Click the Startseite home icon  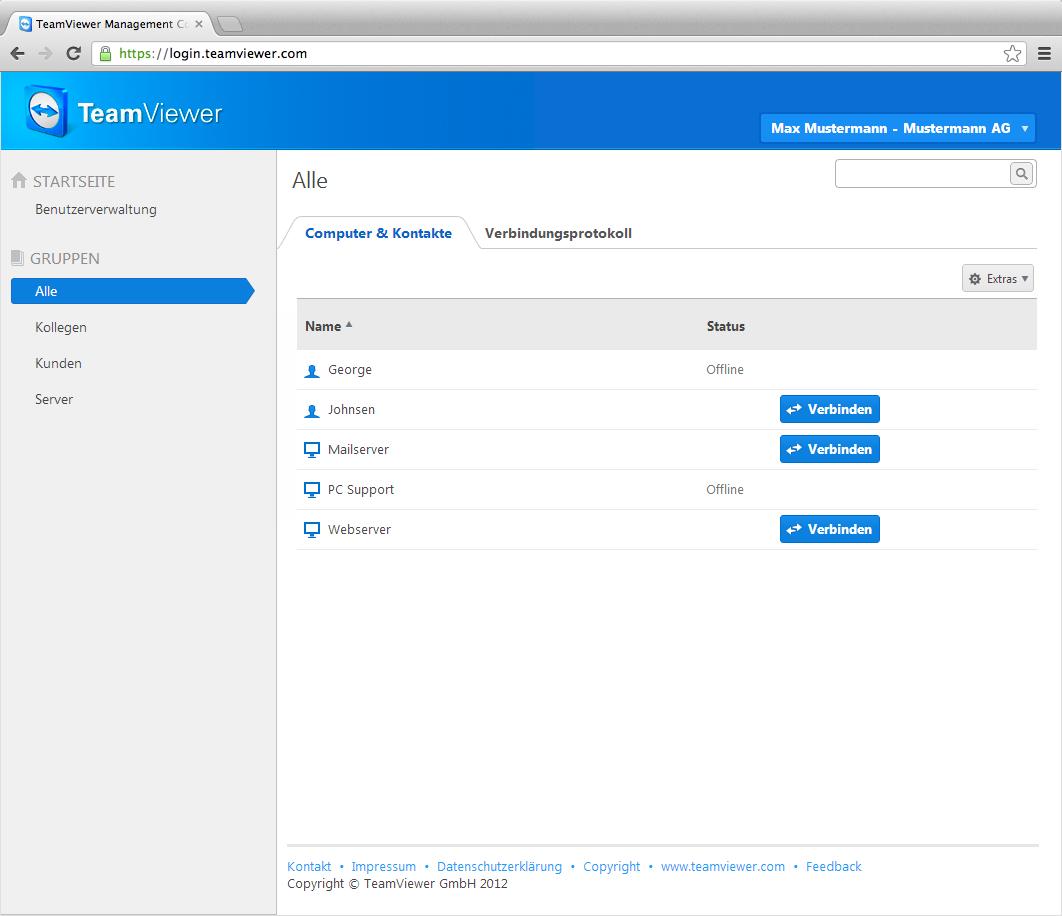[19, 180]
